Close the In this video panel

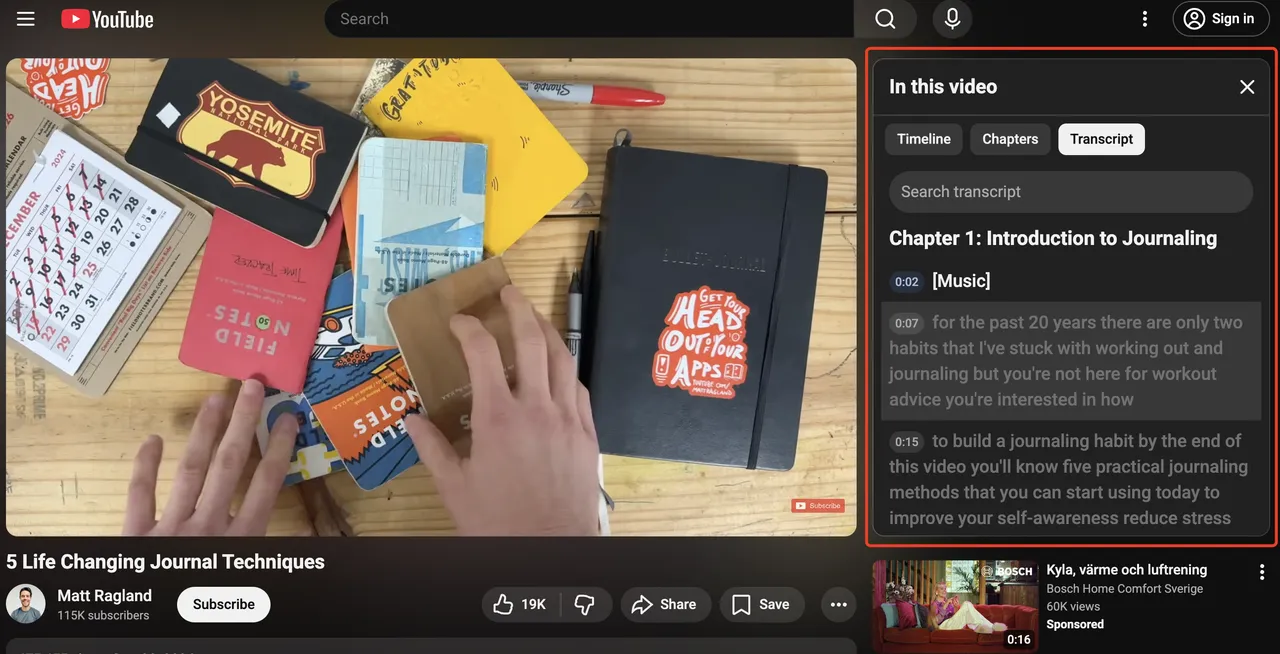[1247, 87]
